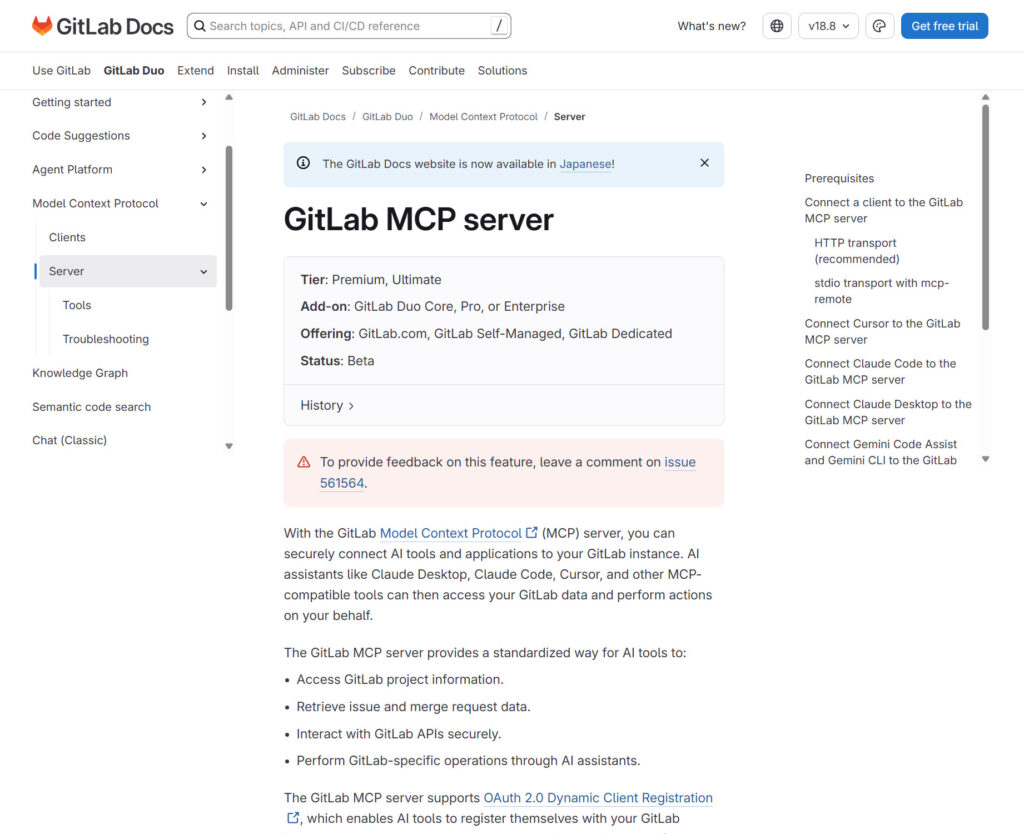Open the issue 561564 link
This screenshot has width=1024, height=834.
click(342, 483)
